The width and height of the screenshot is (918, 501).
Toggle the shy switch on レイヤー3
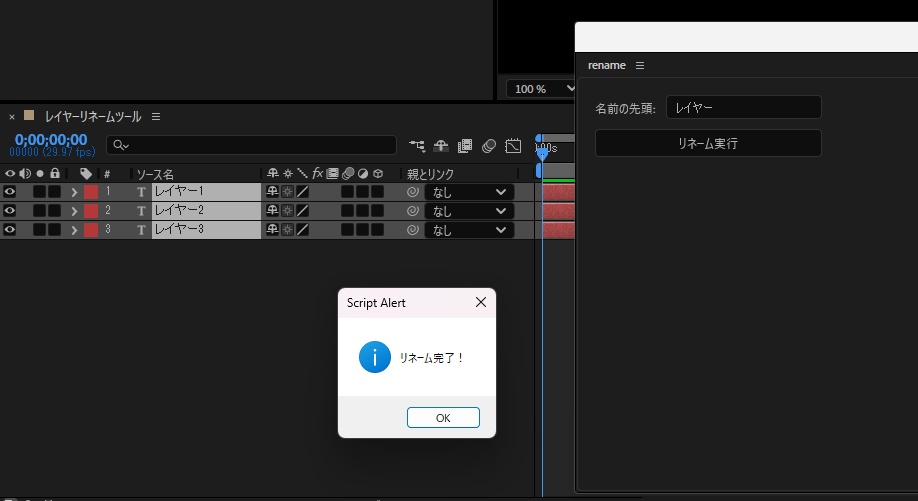pyautogui.click(x=272, y=229)
